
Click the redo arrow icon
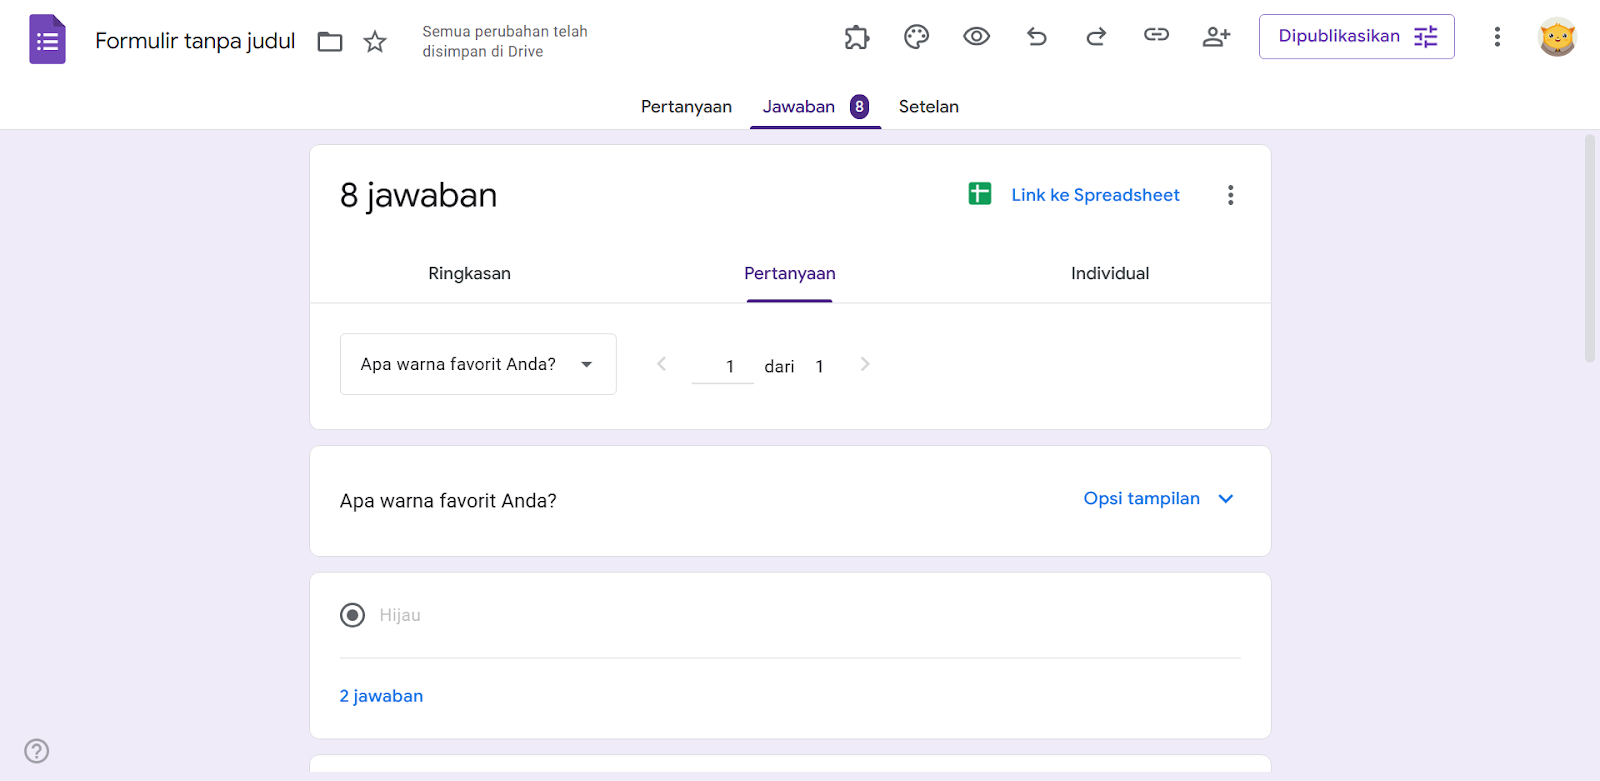point(1096,37)
